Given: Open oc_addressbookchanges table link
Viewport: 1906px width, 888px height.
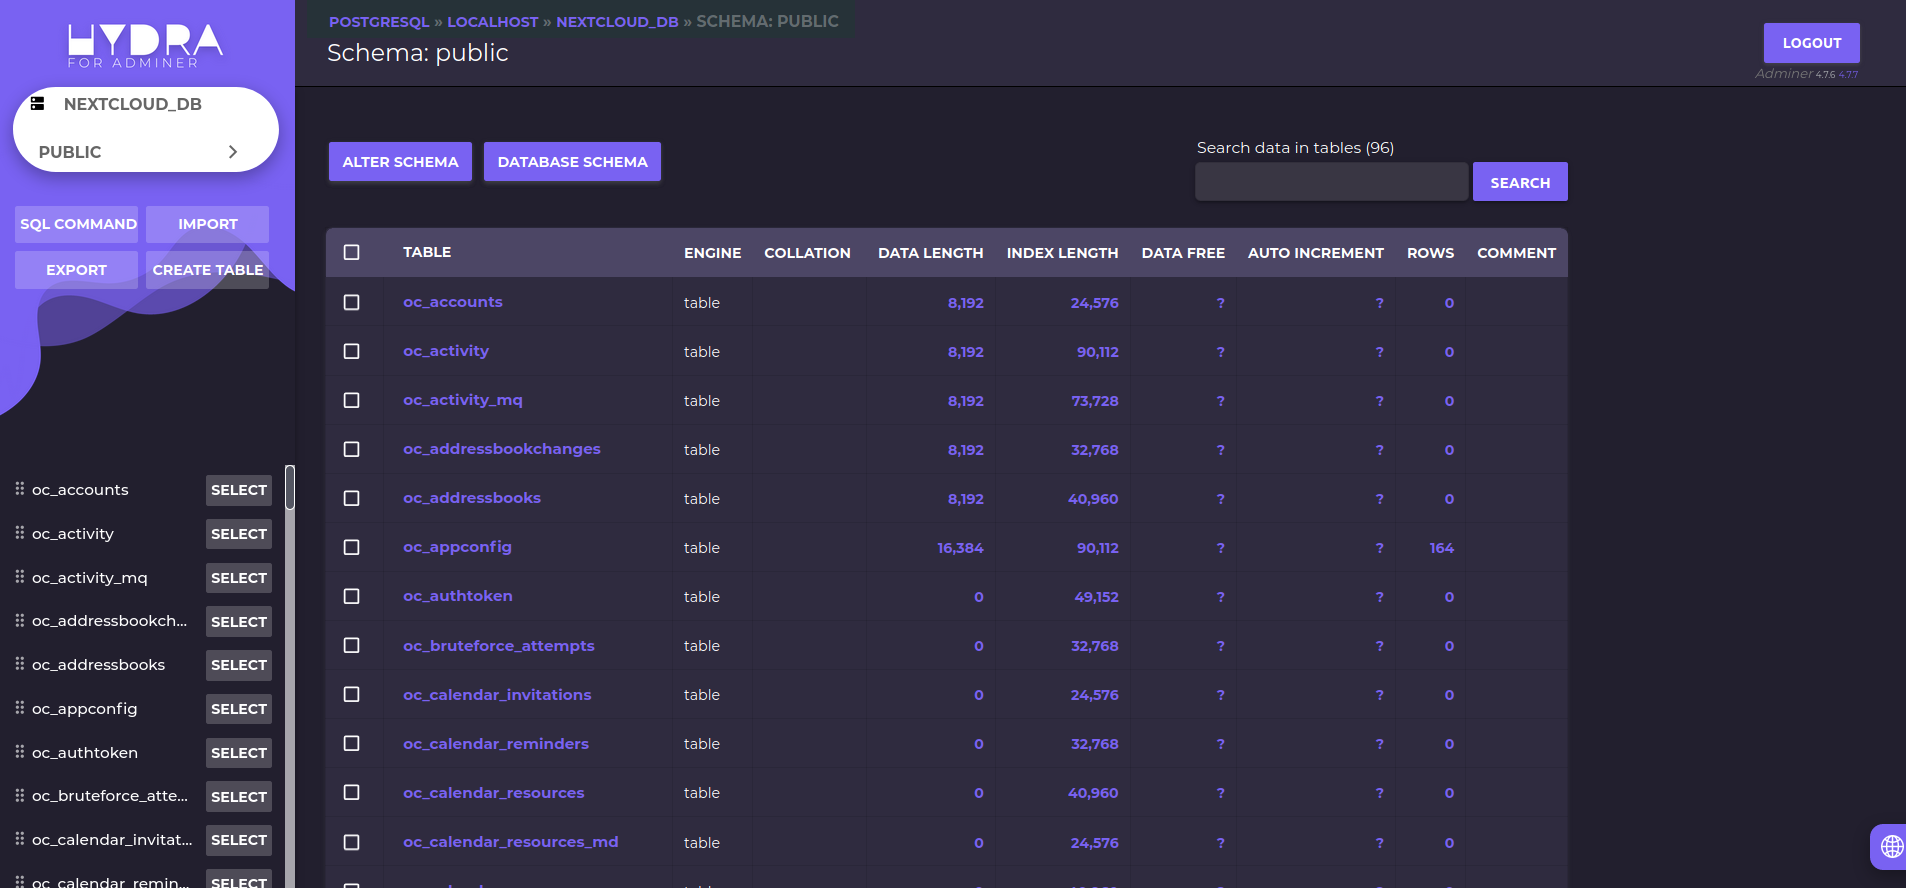Looking at the screenshot, I should click(x=502, y=449).
